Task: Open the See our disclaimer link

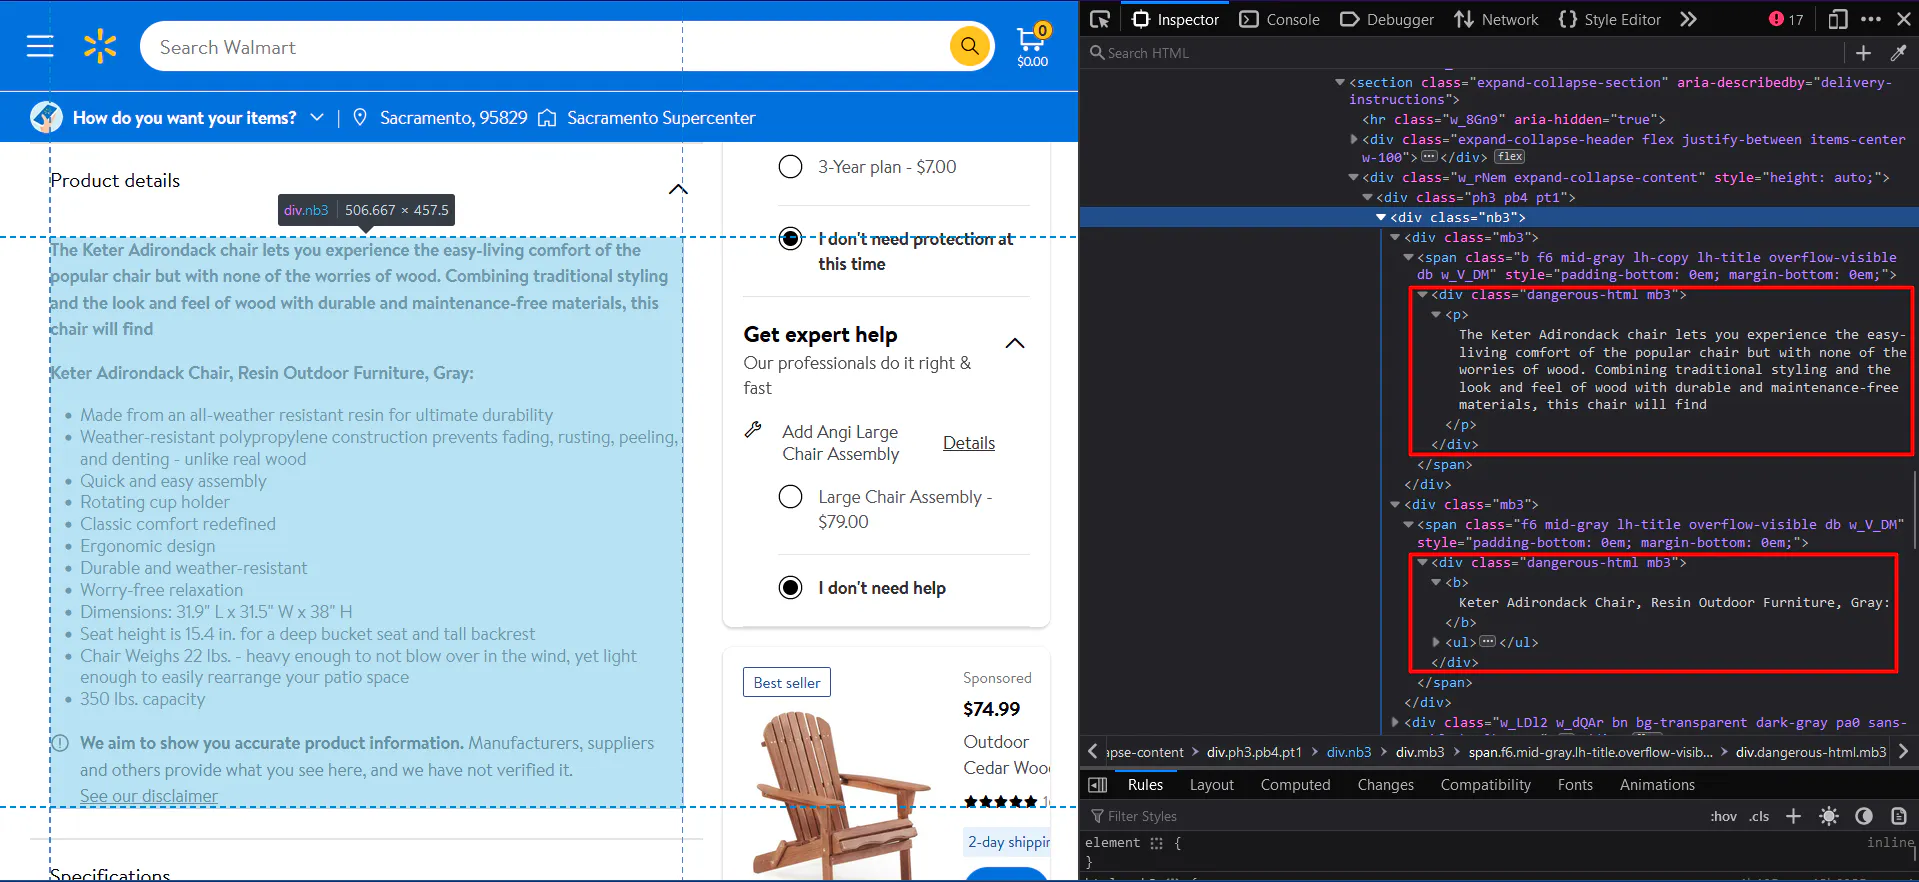Action: [x=149, y=796]
